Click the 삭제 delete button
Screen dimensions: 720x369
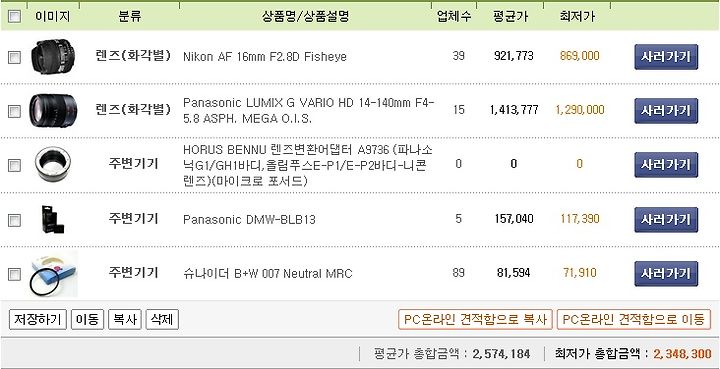162,319
